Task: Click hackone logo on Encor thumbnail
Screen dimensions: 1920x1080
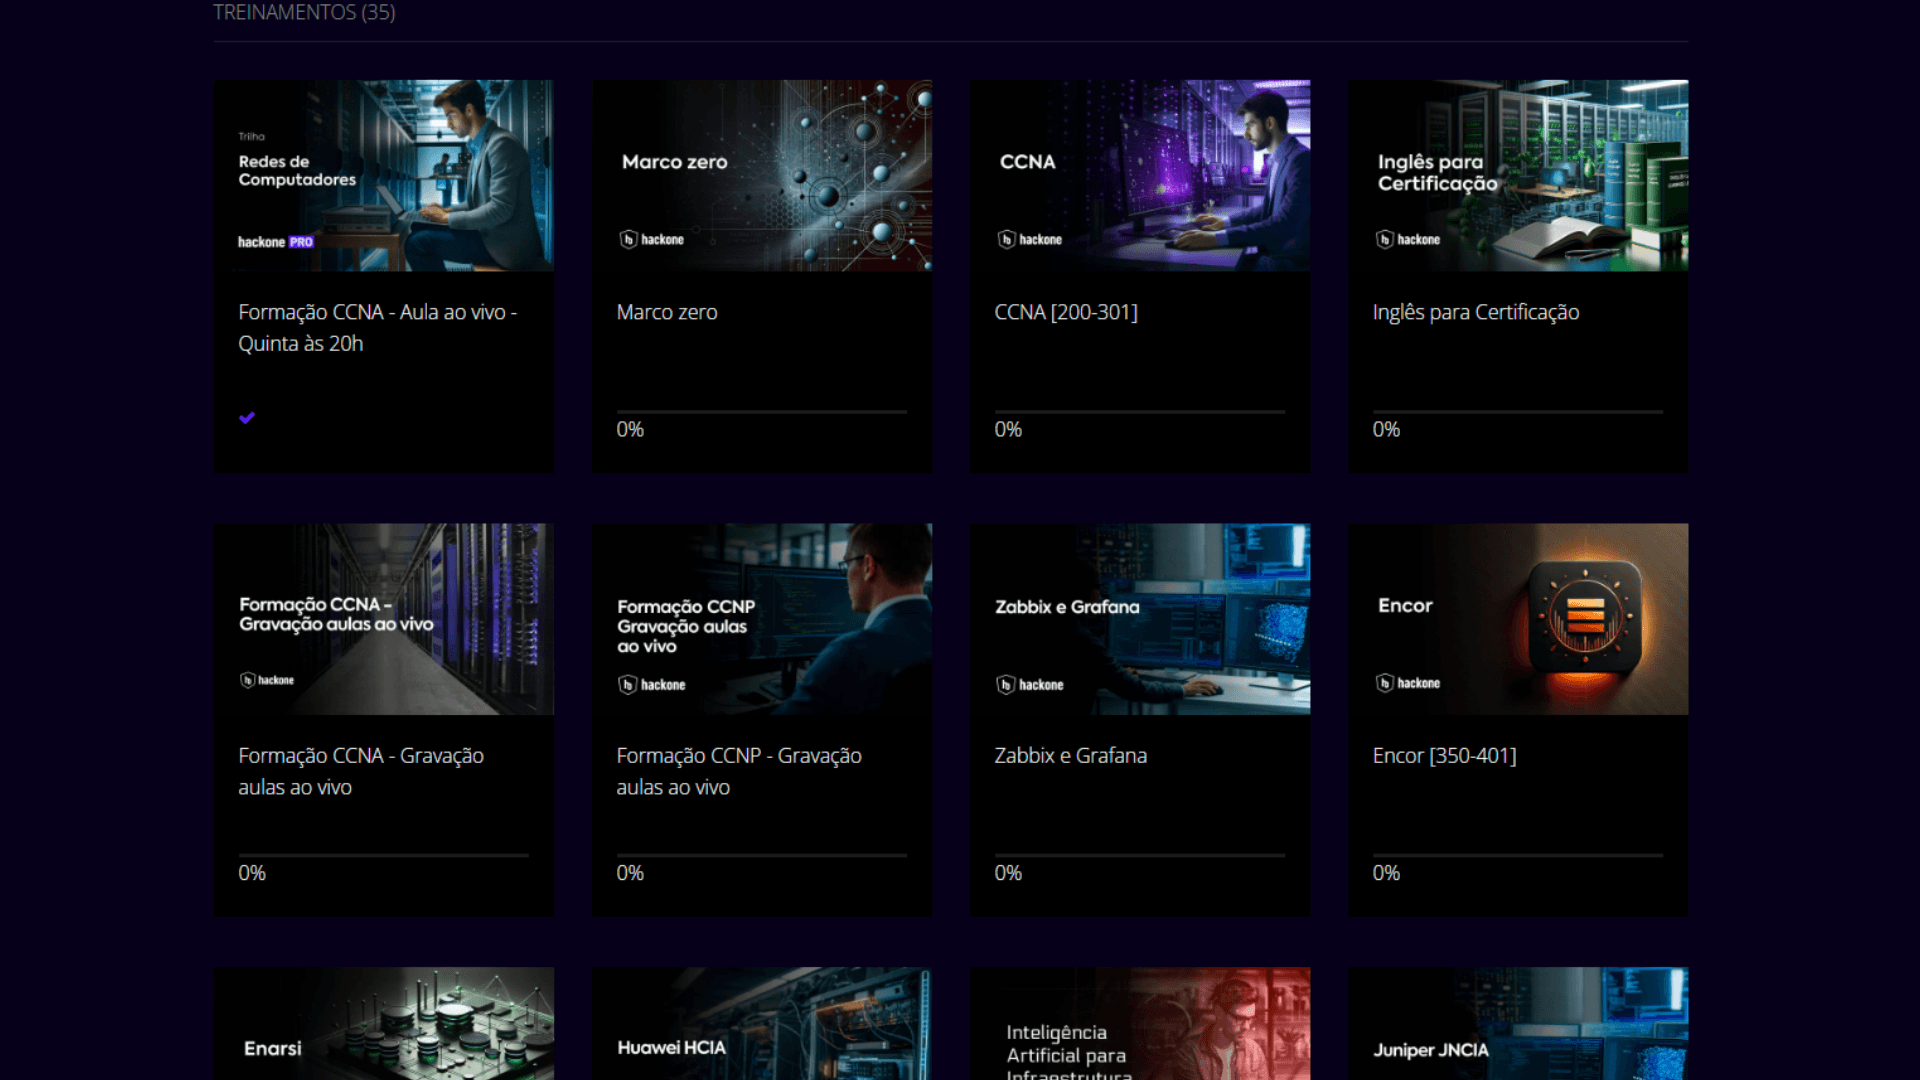Action: (1408, 683)
